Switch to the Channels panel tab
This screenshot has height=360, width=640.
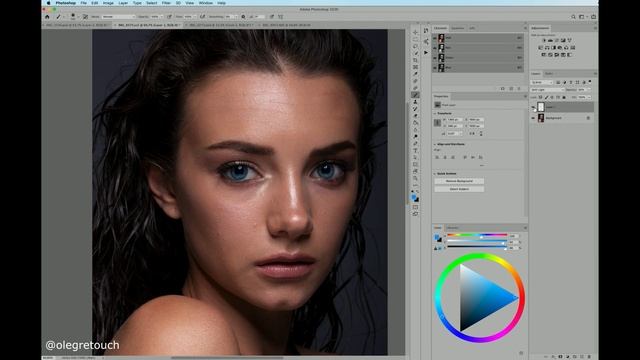click(x=440, y=28)
